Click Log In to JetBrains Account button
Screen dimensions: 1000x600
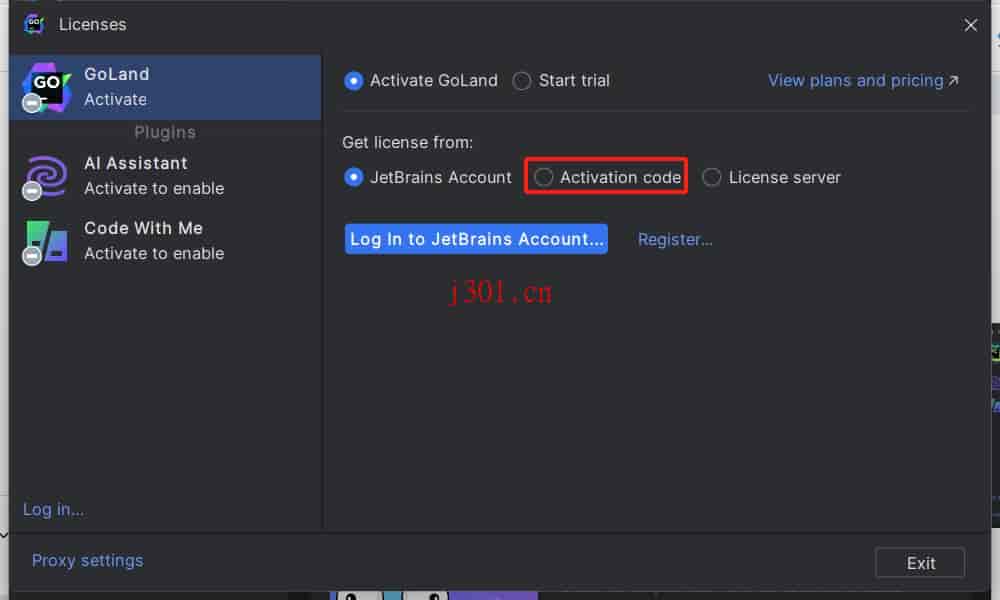click(476, 239)
